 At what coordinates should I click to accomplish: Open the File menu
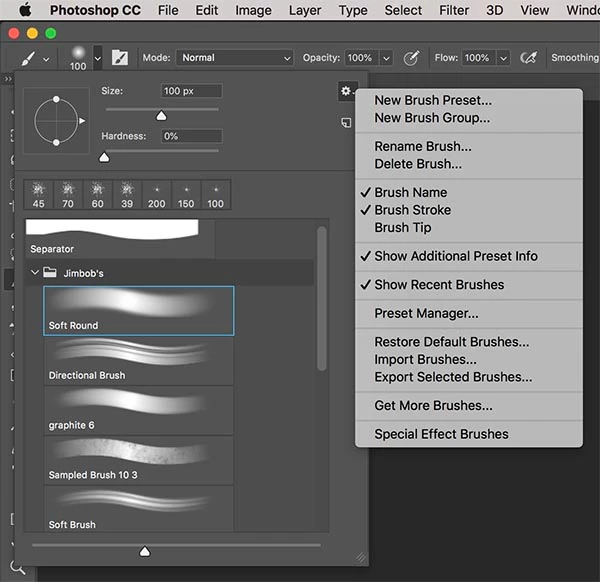click(x=168, y=10)
